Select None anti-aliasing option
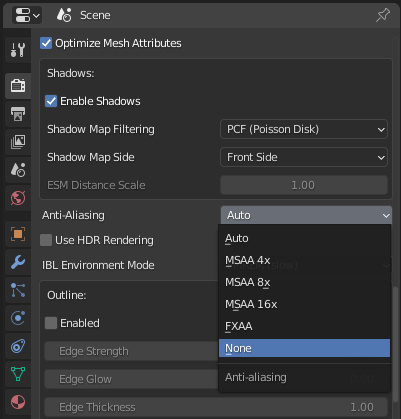The image size is (401, 419). [304, 348]
